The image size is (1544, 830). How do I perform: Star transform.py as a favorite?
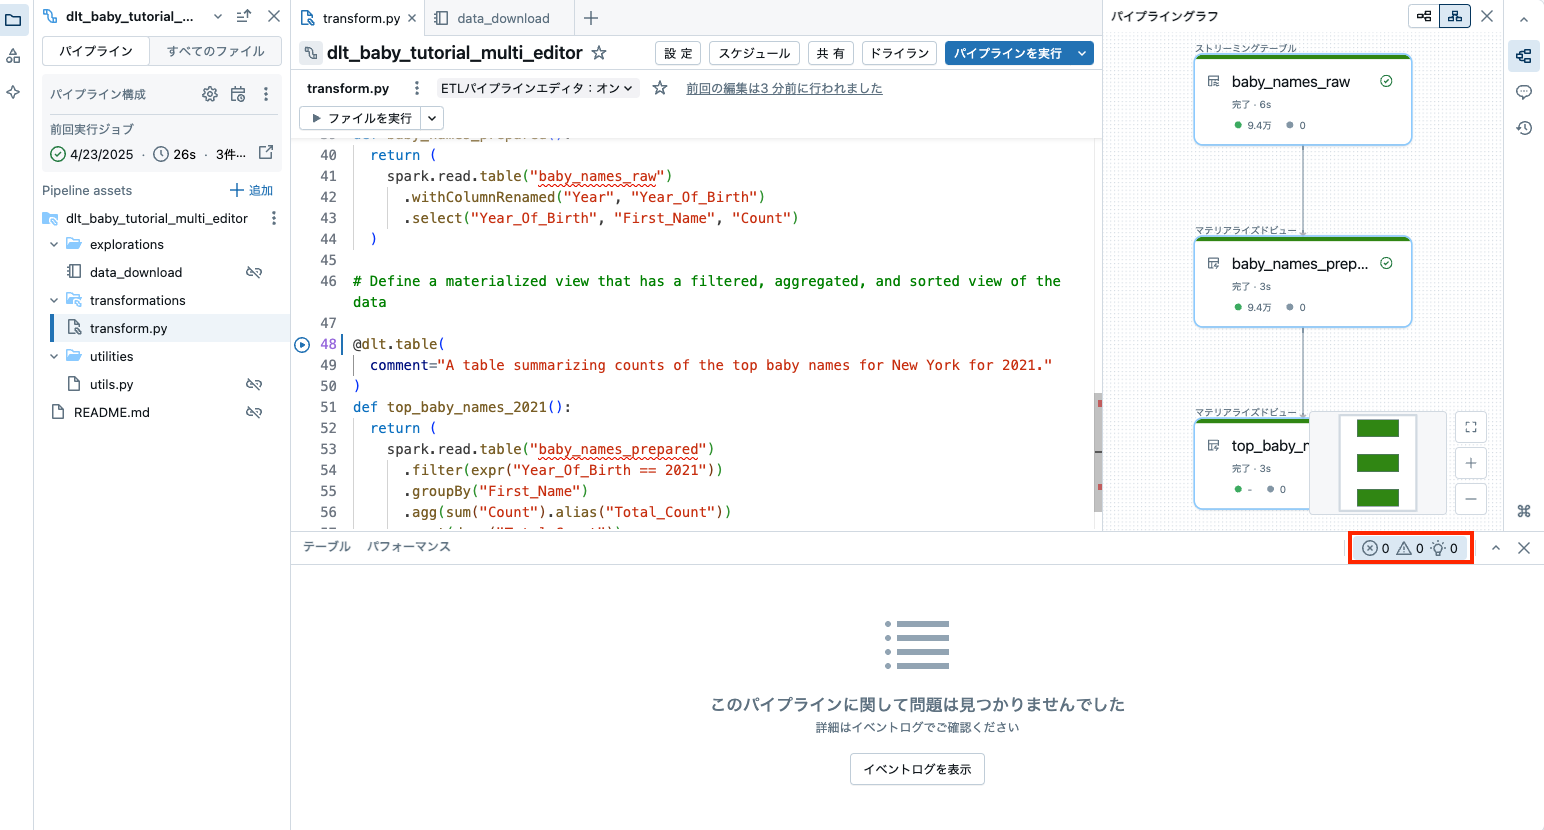tap(659, 88)
